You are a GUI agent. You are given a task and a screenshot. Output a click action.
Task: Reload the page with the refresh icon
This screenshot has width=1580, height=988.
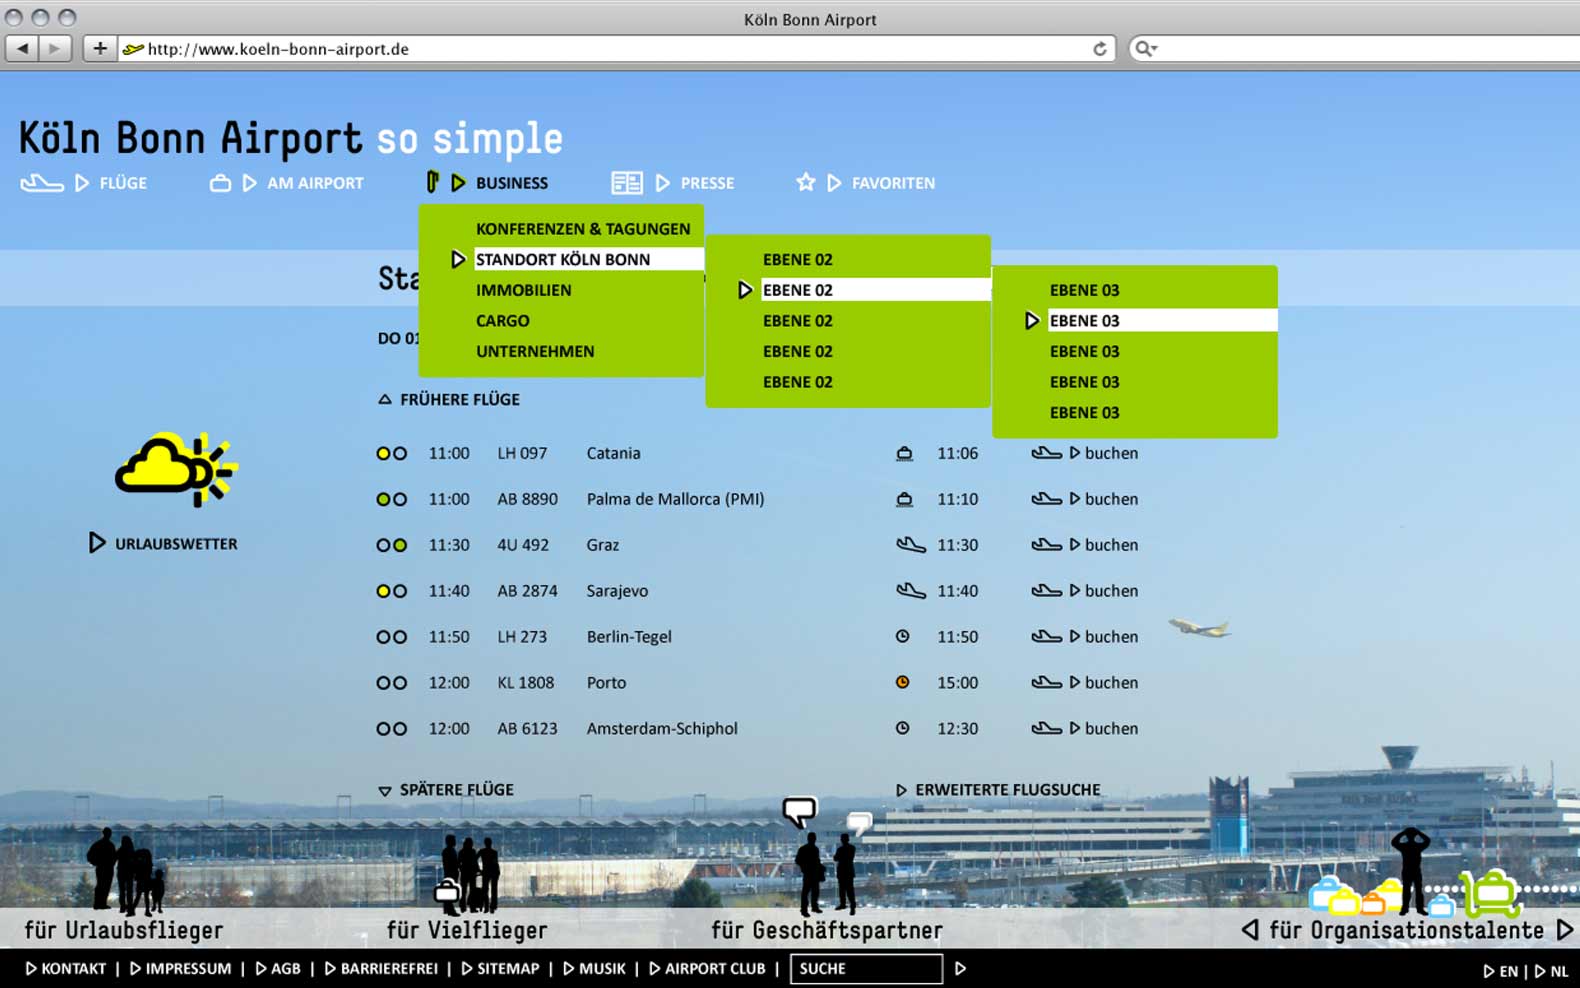click(x=1099, y=49)
